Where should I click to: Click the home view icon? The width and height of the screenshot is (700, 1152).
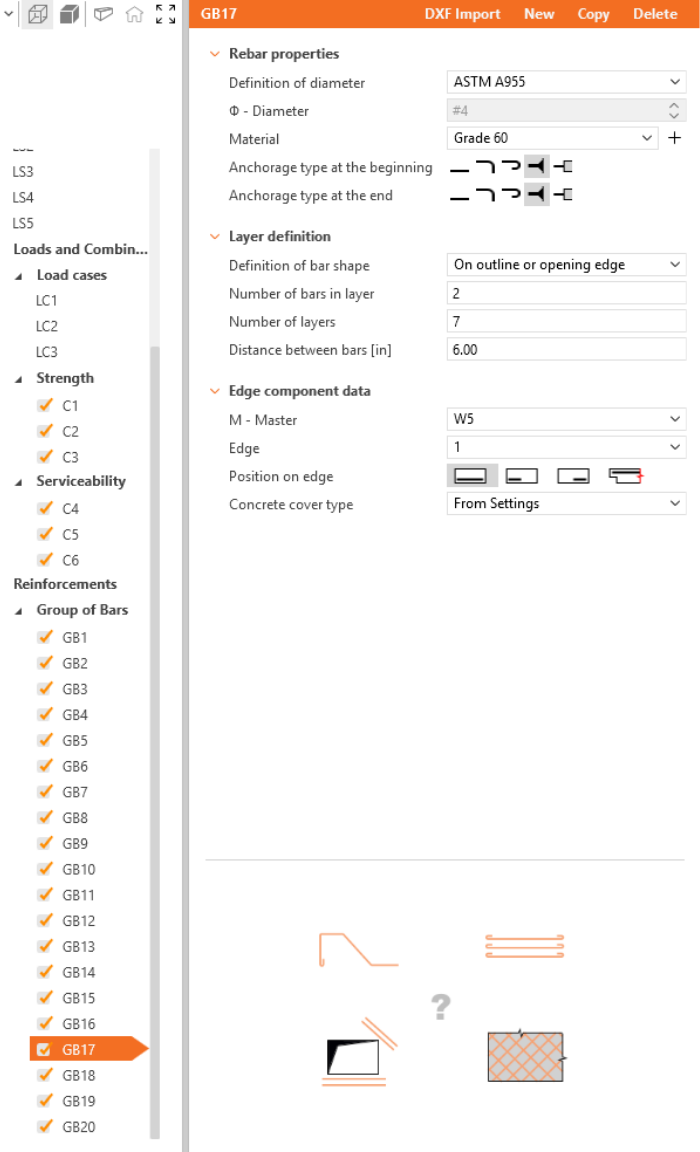tap(134, 15)
